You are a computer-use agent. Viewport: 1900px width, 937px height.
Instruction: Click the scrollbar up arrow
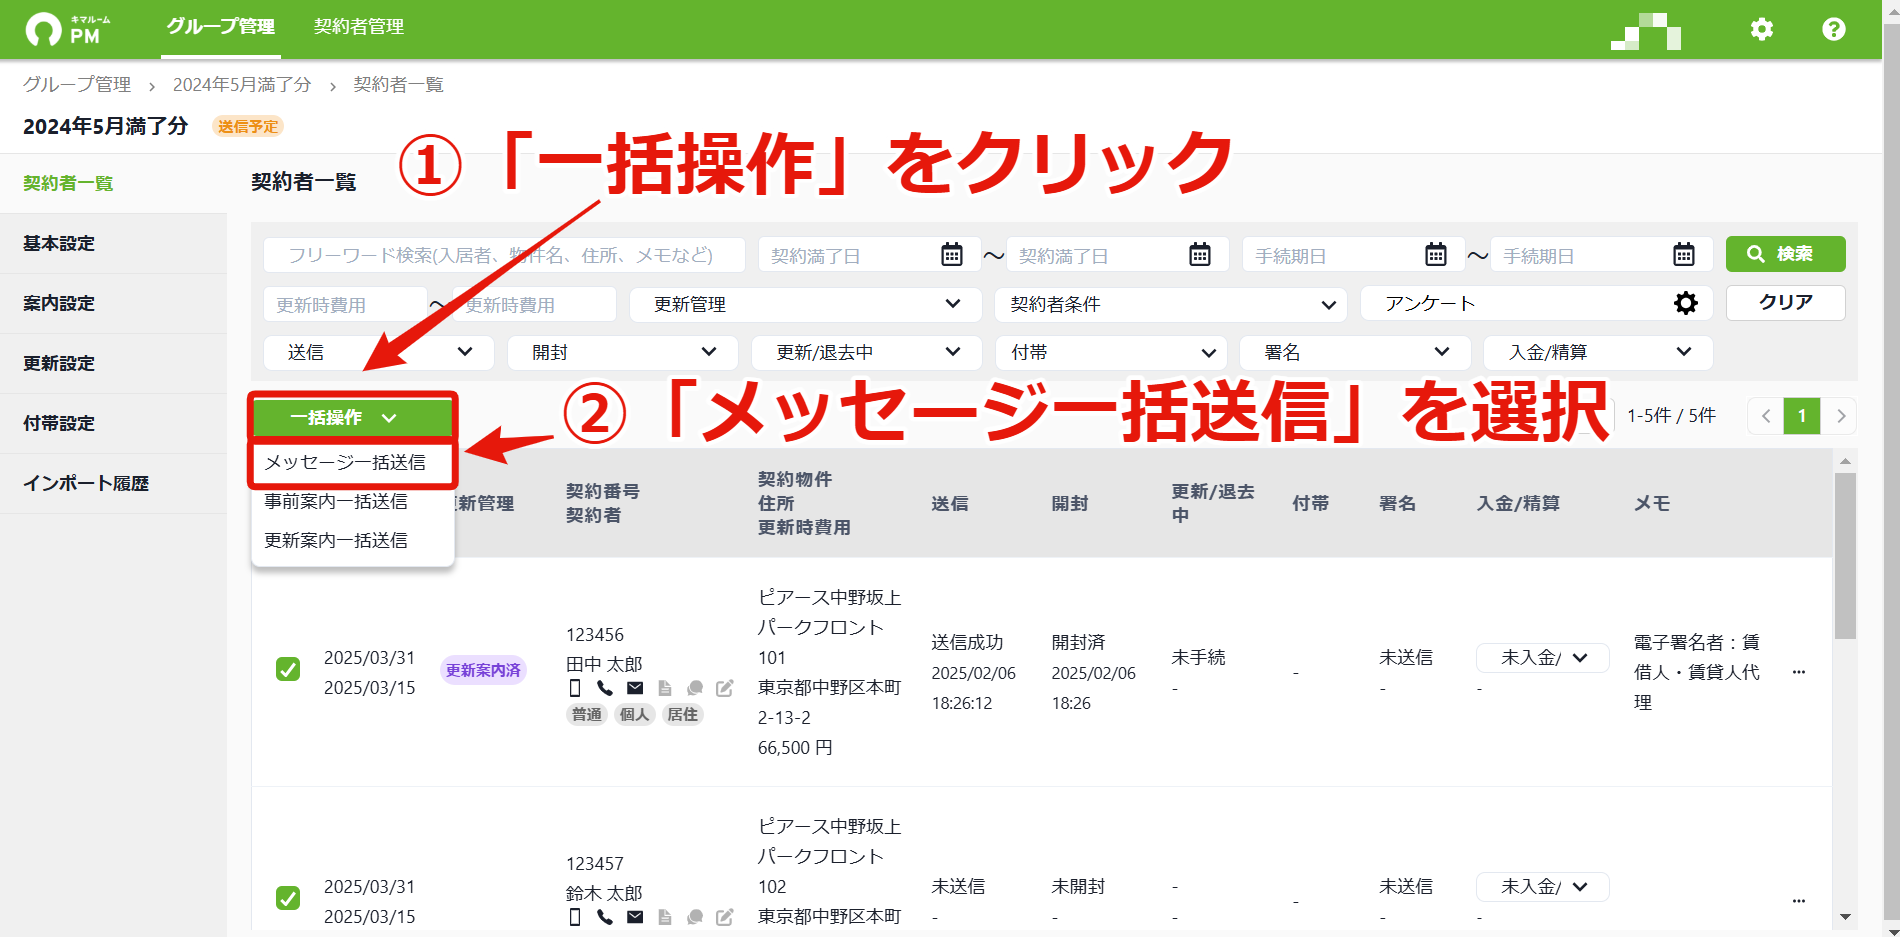point(1845,460)
